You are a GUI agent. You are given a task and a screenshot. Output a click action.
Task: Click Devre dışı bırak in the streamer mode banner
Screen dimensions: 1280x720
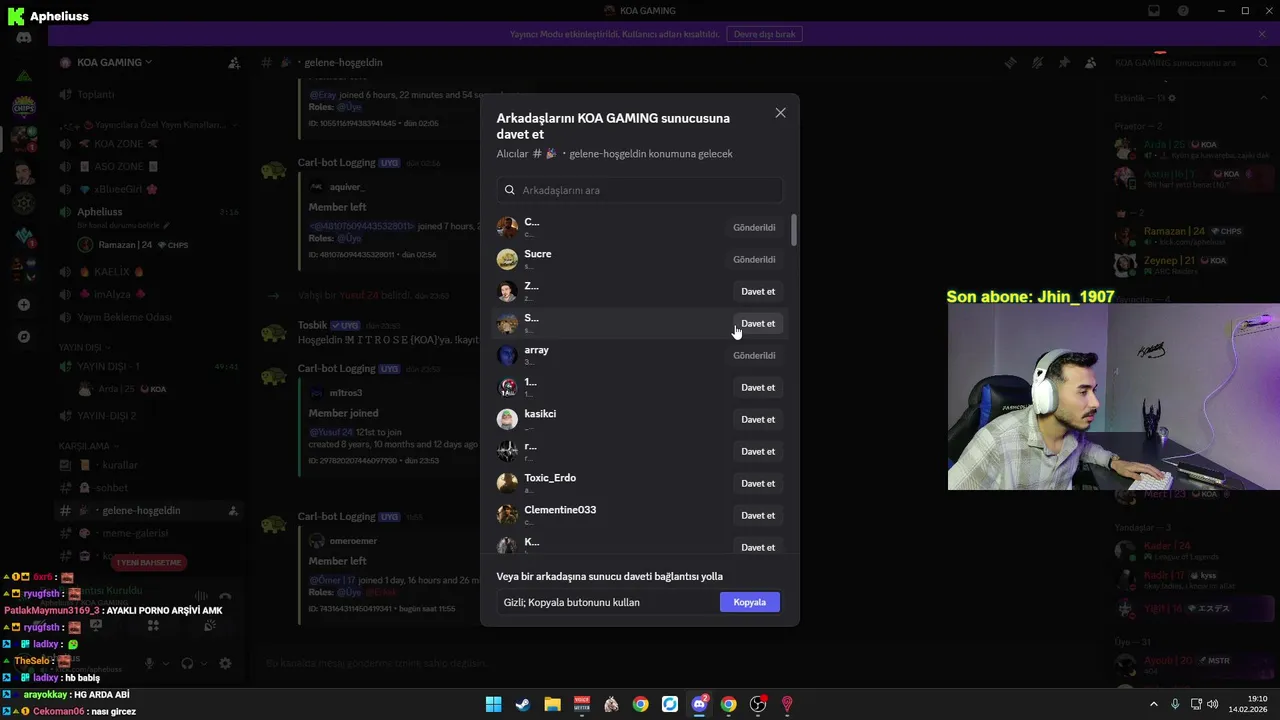767,34
